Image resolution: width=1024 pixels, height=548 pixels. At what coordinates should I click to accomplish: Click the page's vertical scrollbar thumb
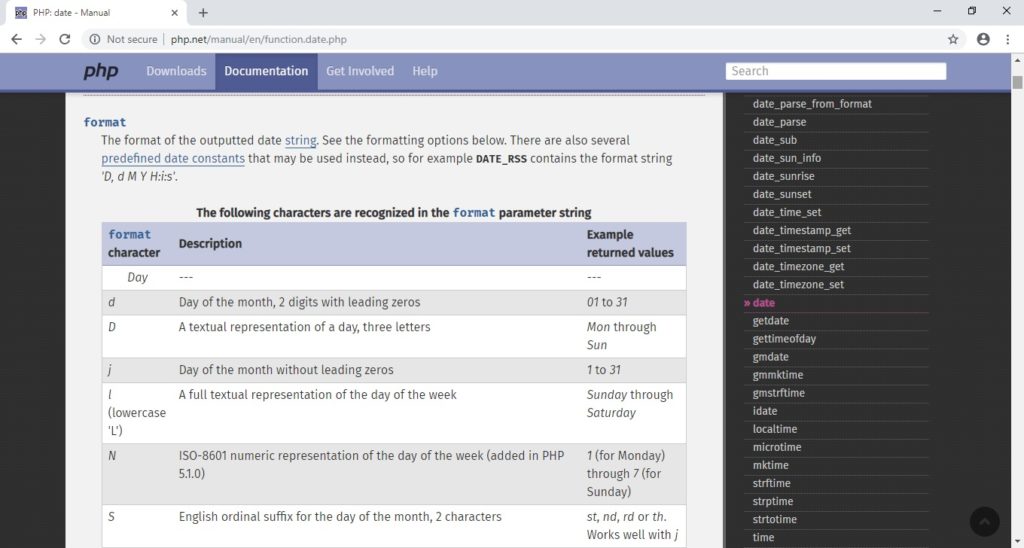point(1017,82)
